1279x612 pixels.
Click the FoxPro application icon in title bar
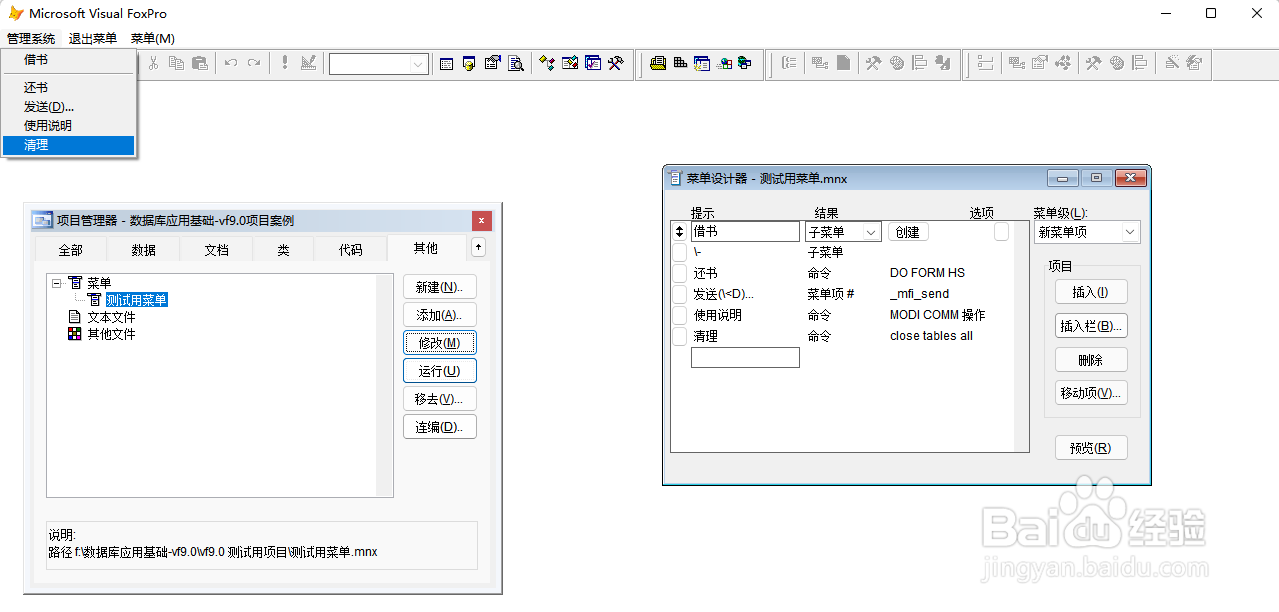pos(16,13)
